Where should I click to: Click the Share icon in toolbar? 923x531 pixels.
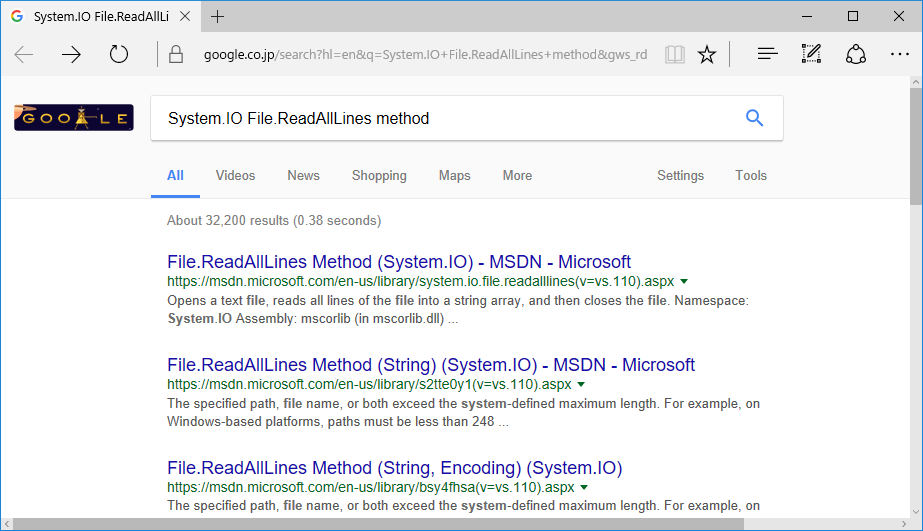click(855, 55)
